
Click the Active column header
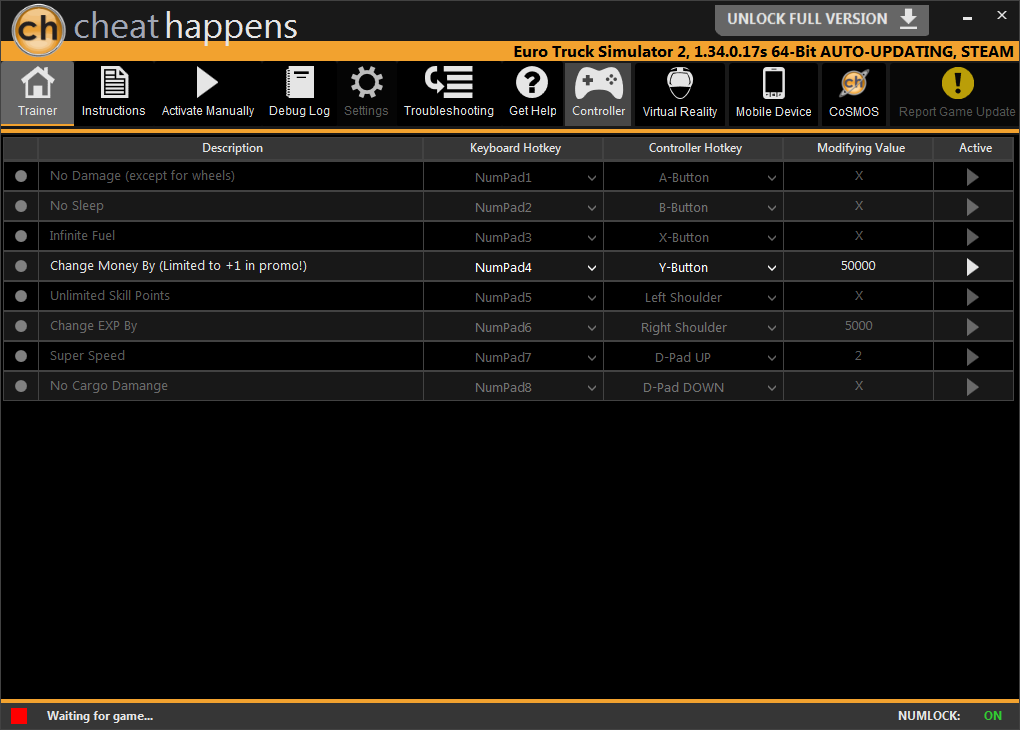[975, 148]
